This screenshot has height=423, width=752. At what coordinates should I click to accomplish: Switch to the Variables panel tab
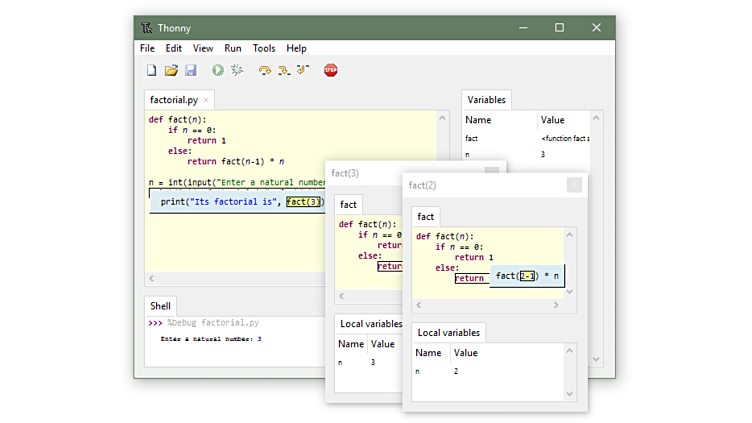pos(487,100)
